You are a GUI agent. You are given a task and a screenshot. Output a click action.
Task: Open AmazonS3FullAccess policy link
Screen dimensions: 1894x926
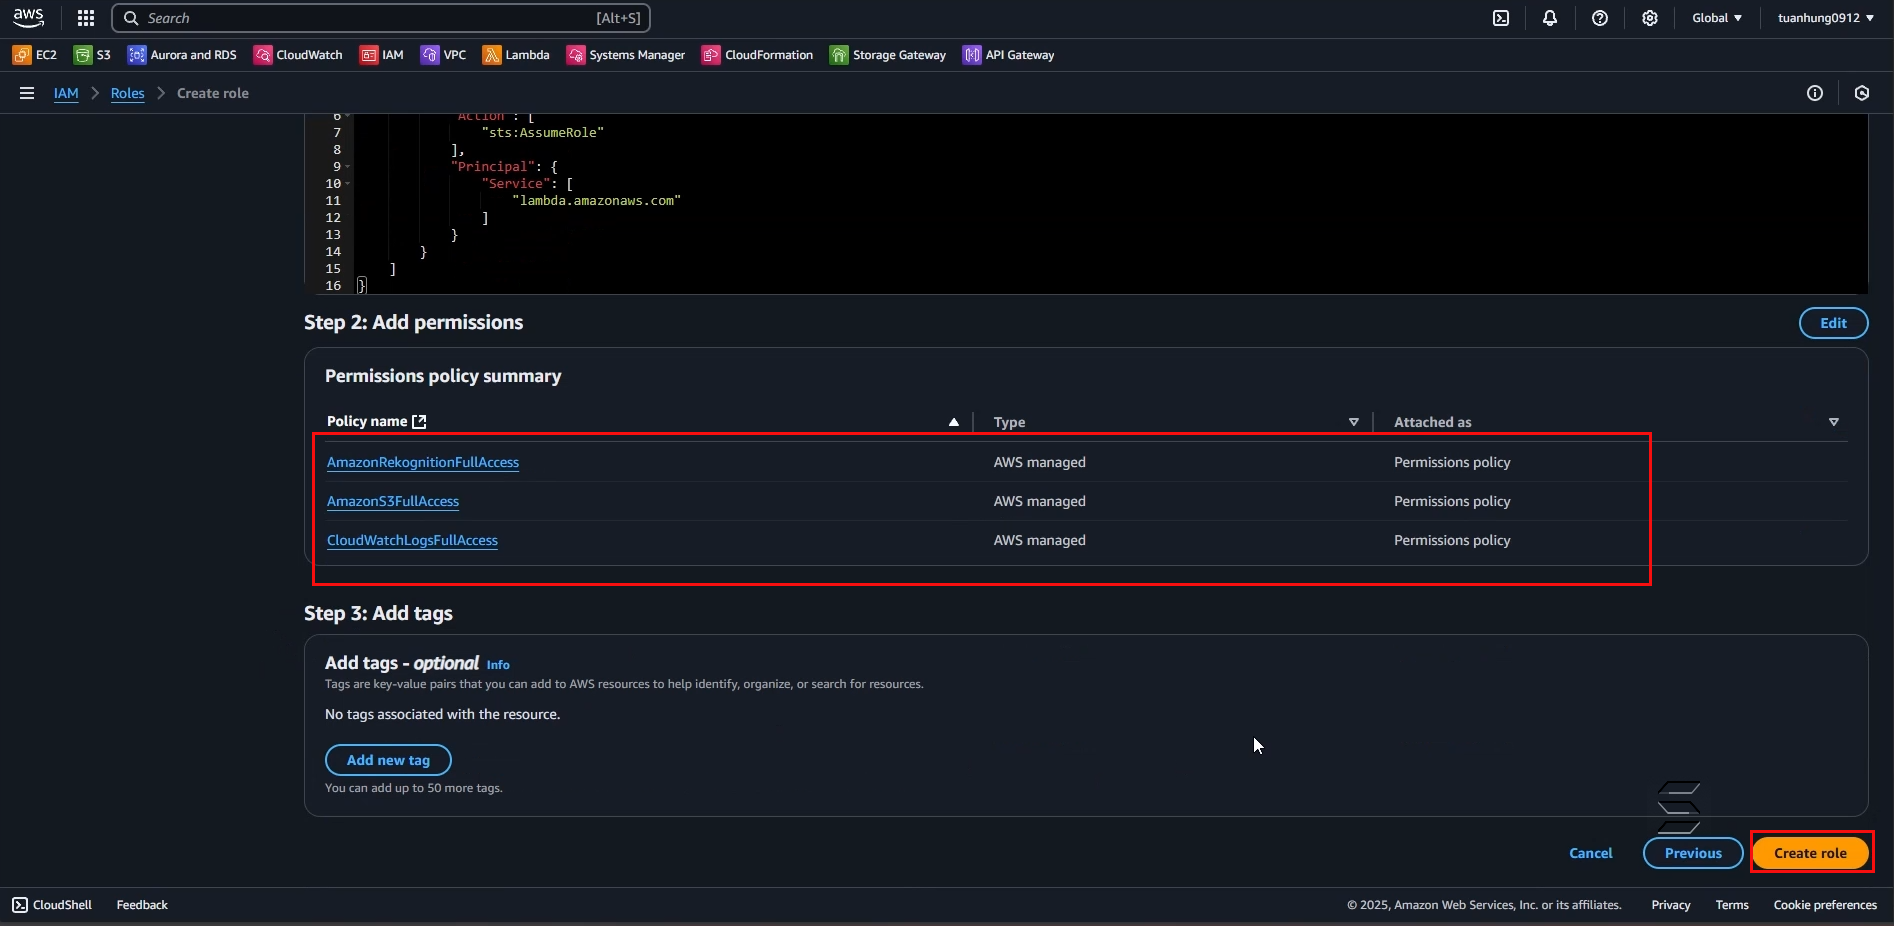pyautogui.click(x=393, y=501)
